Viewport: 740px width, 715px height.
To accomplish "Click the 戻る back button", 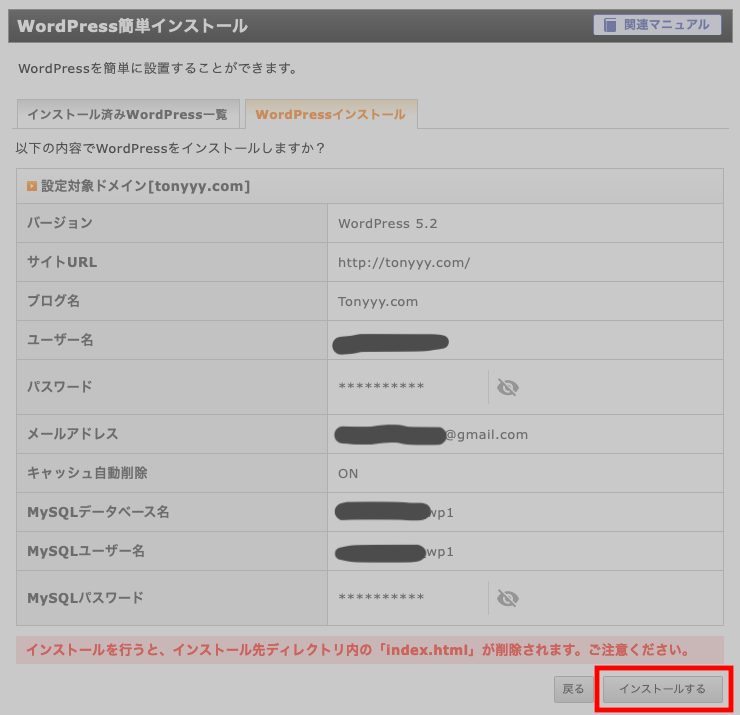I will (573, 689).
